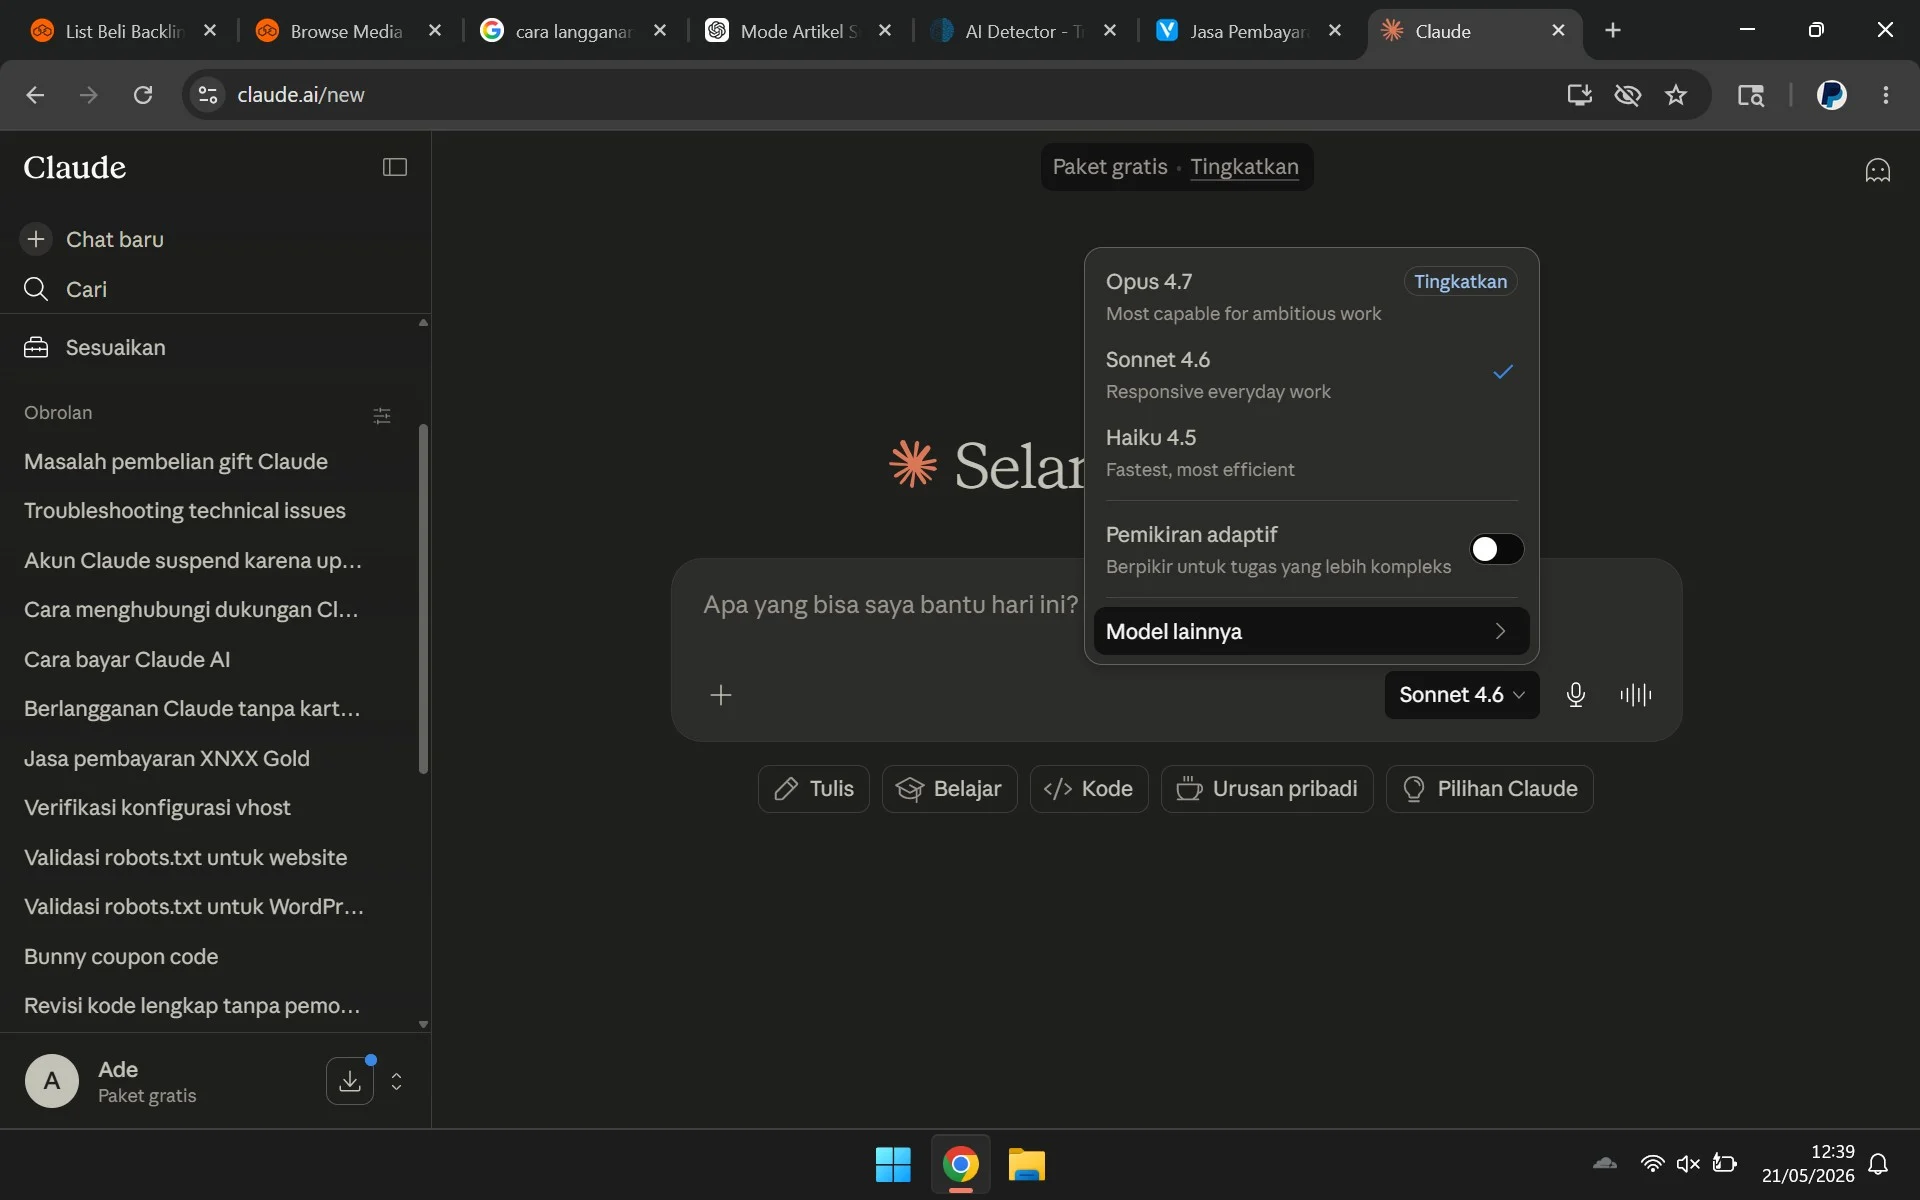Click the microphone dictation icon

[x=1576, y=695]
